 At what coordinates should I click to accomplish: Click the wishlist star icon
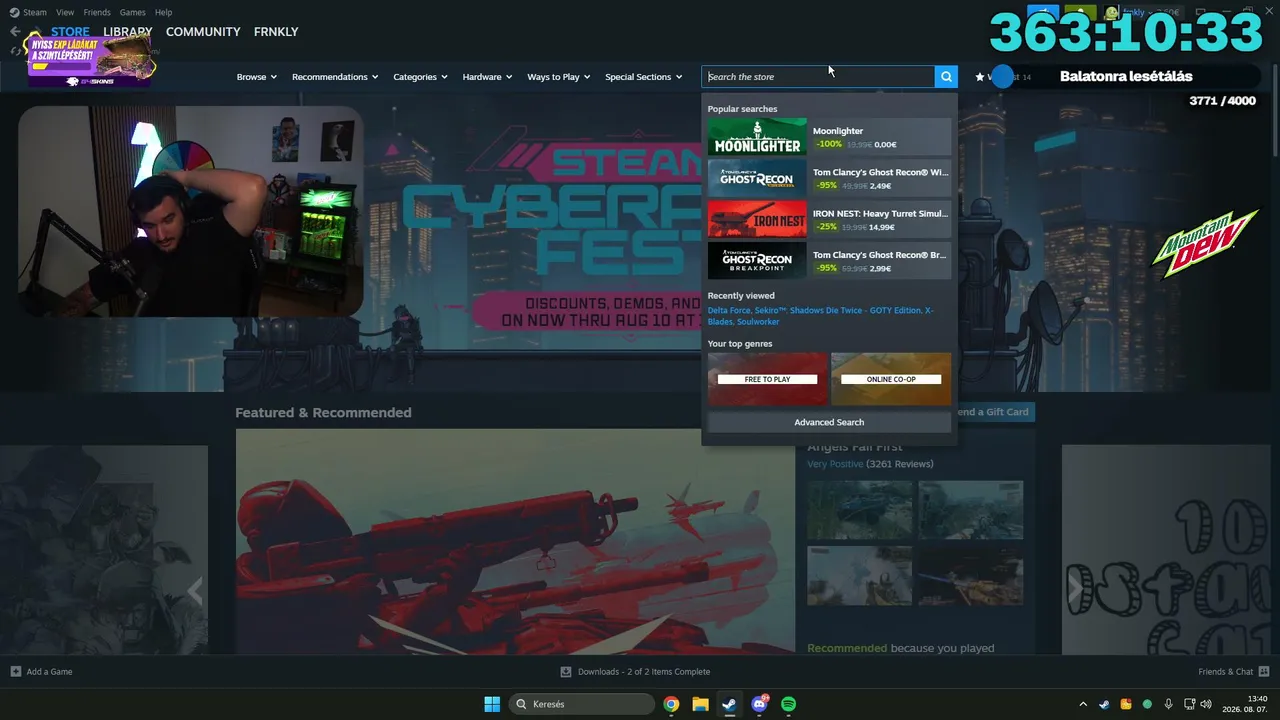980,77
